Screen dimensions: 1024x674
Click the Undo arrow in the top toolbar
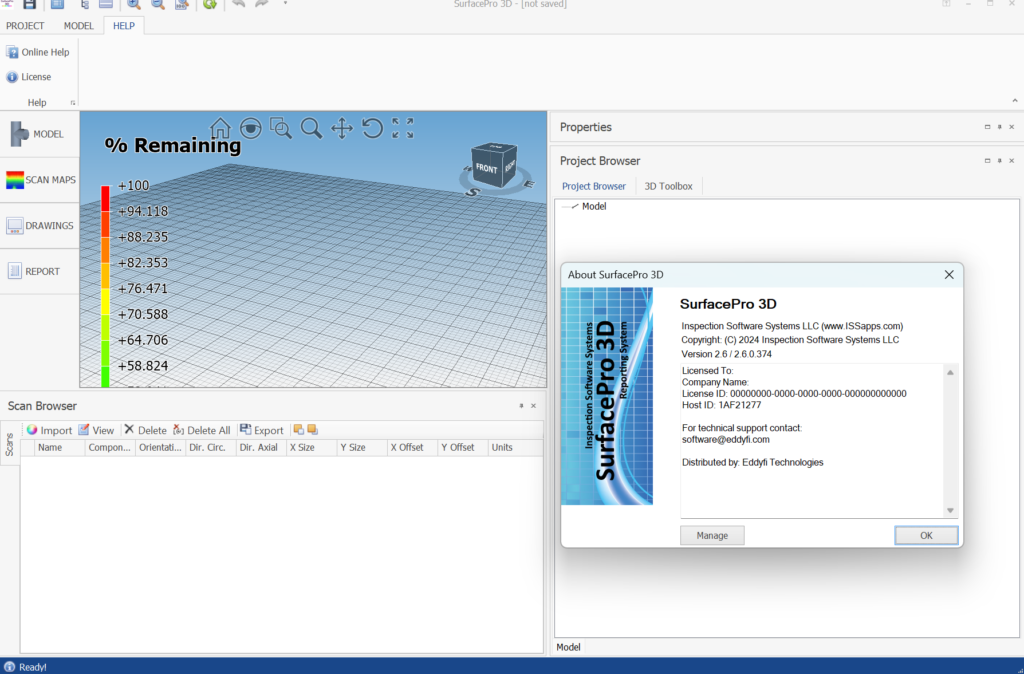238,4
